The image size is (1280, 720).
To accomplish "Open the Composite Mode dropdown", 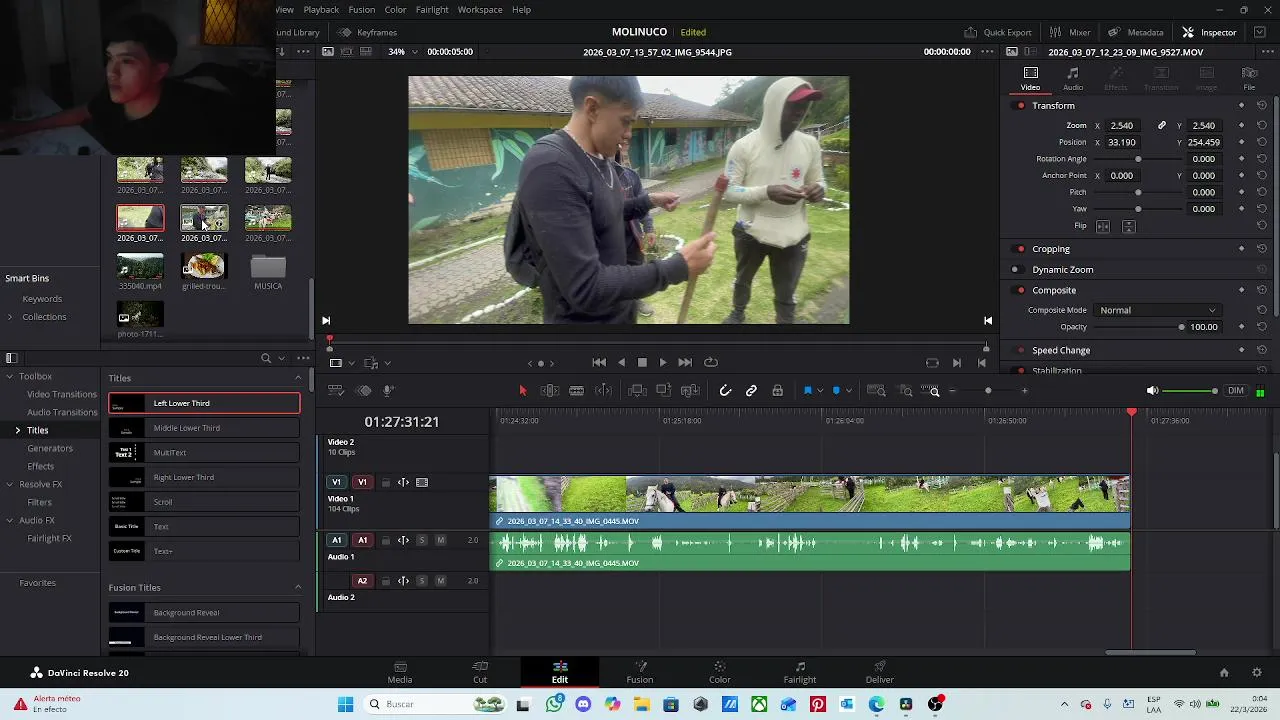I will (1157, 310).
